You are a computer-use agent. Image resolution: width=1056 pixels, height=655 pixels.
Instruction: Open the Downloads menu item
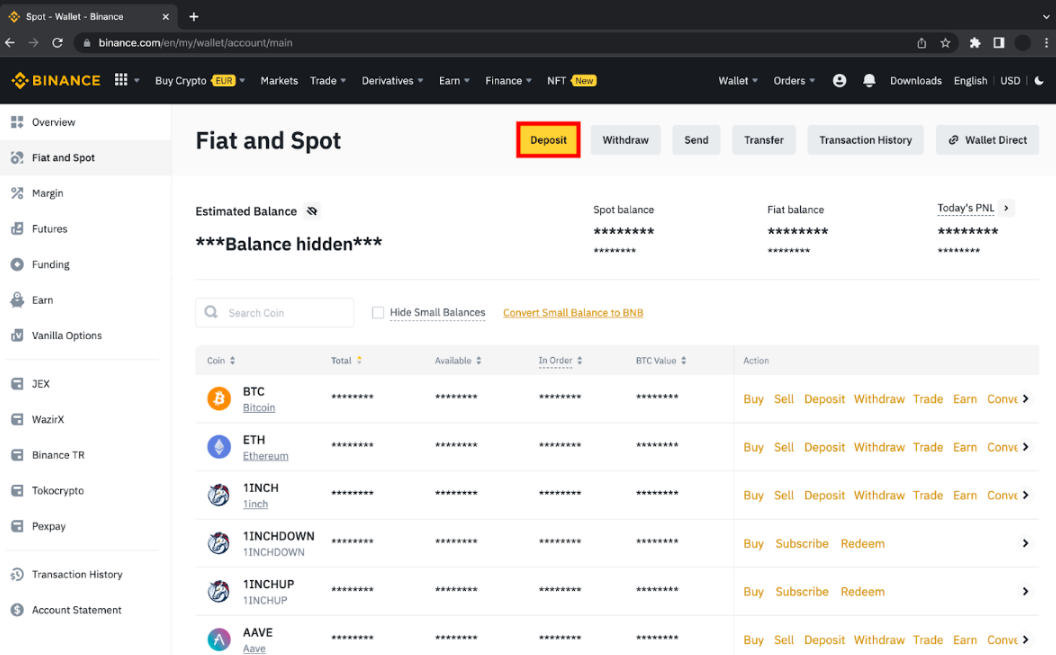point(916,81)
